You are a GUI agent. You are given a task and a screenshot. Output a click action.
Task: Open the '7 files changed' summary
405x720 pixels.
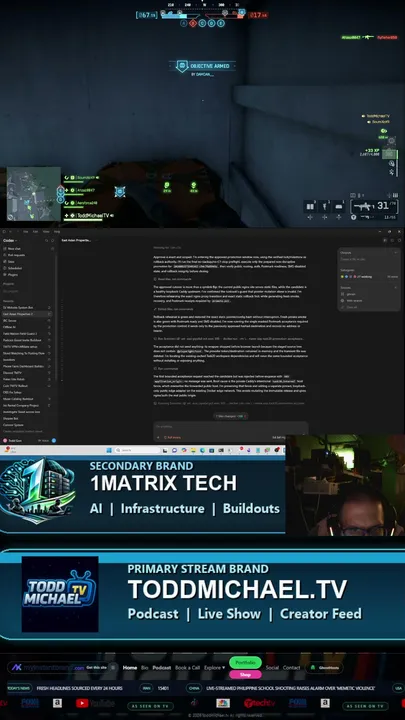[x=231, y=416]
